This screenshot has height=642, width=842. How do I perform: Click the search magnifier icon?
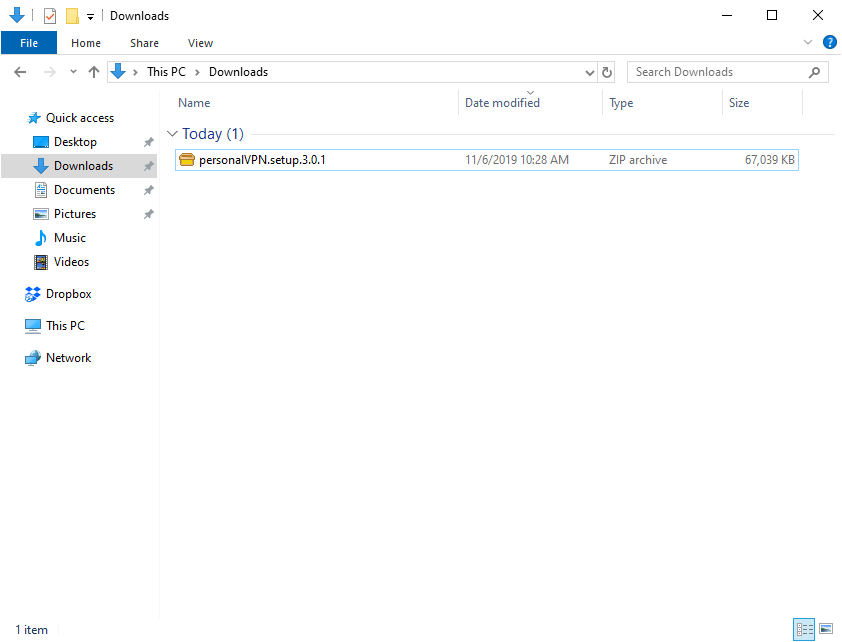click(x=814, y=72)
